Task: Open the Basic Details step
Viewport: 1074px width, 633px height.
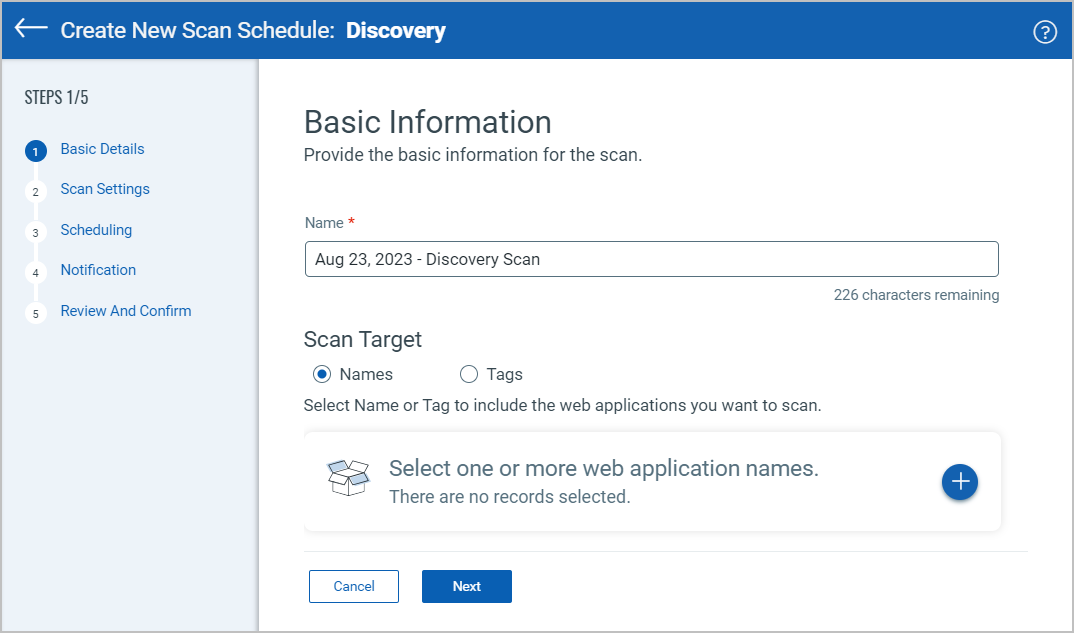Action: (x=102, y=148)
